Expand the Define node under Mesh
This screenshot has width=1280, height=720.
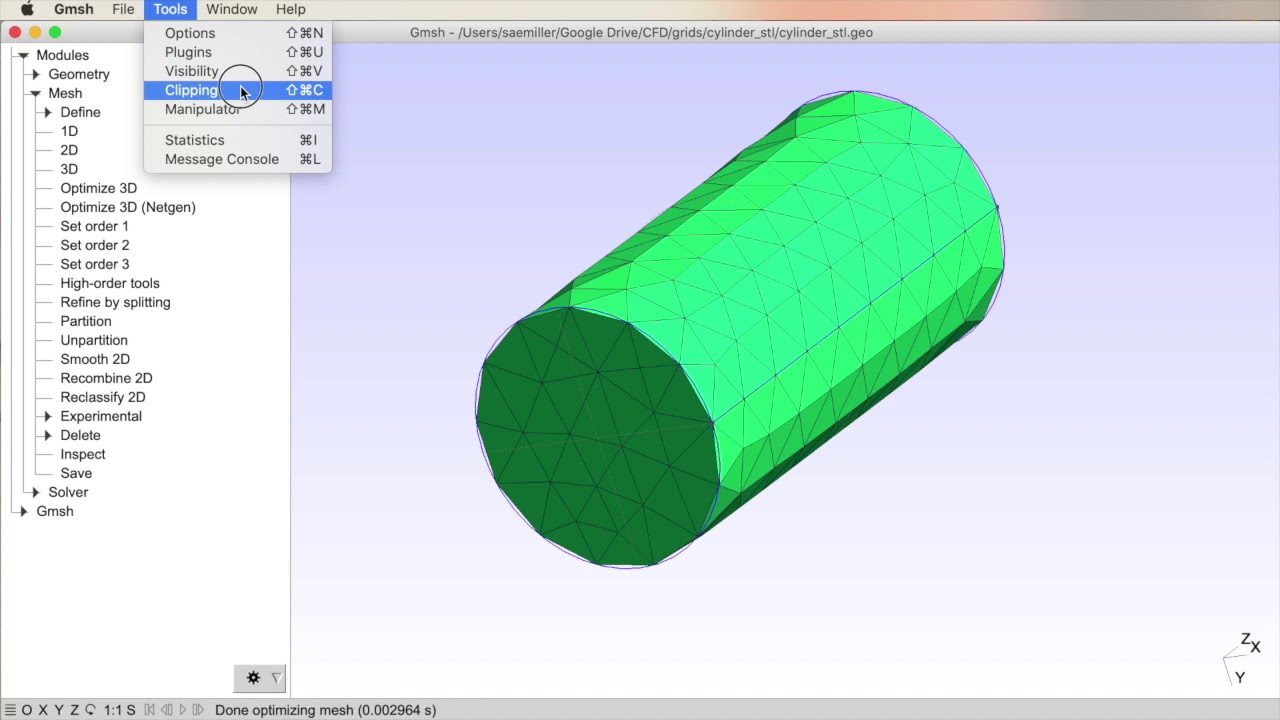pyautogui.click(x=47, y=112)
